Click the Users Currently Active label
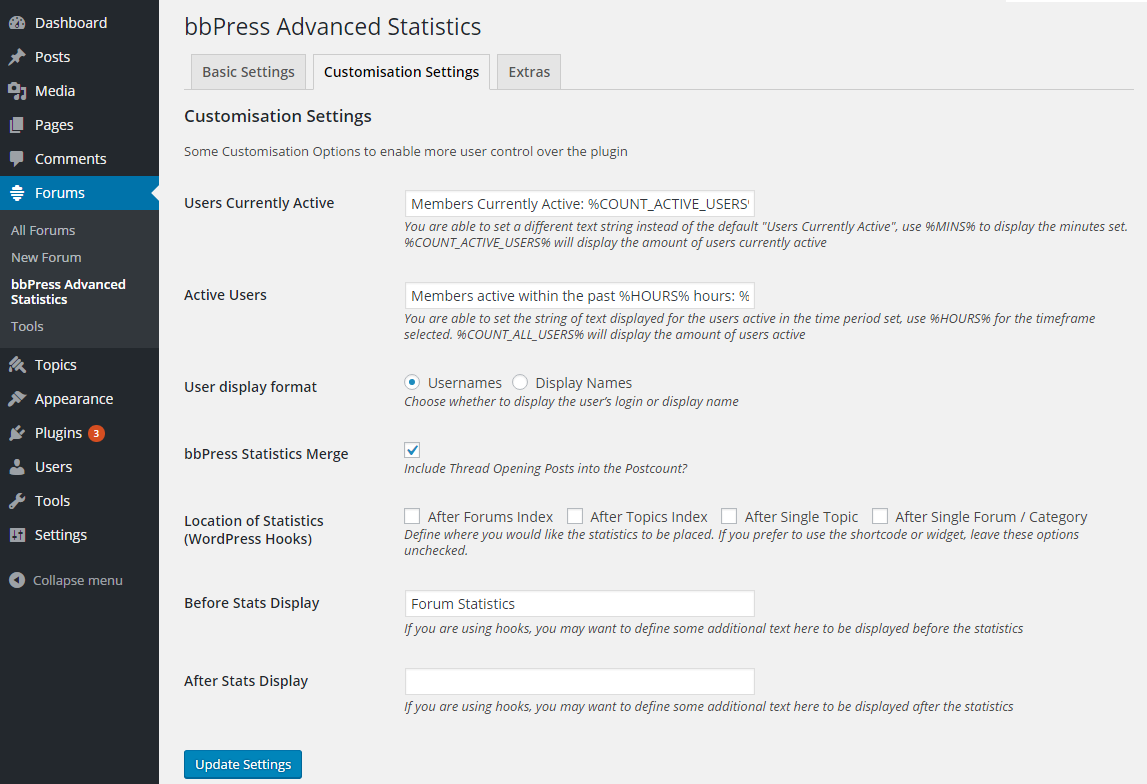The width and height of the screenshot is (1147, 784). click(259, 203)
